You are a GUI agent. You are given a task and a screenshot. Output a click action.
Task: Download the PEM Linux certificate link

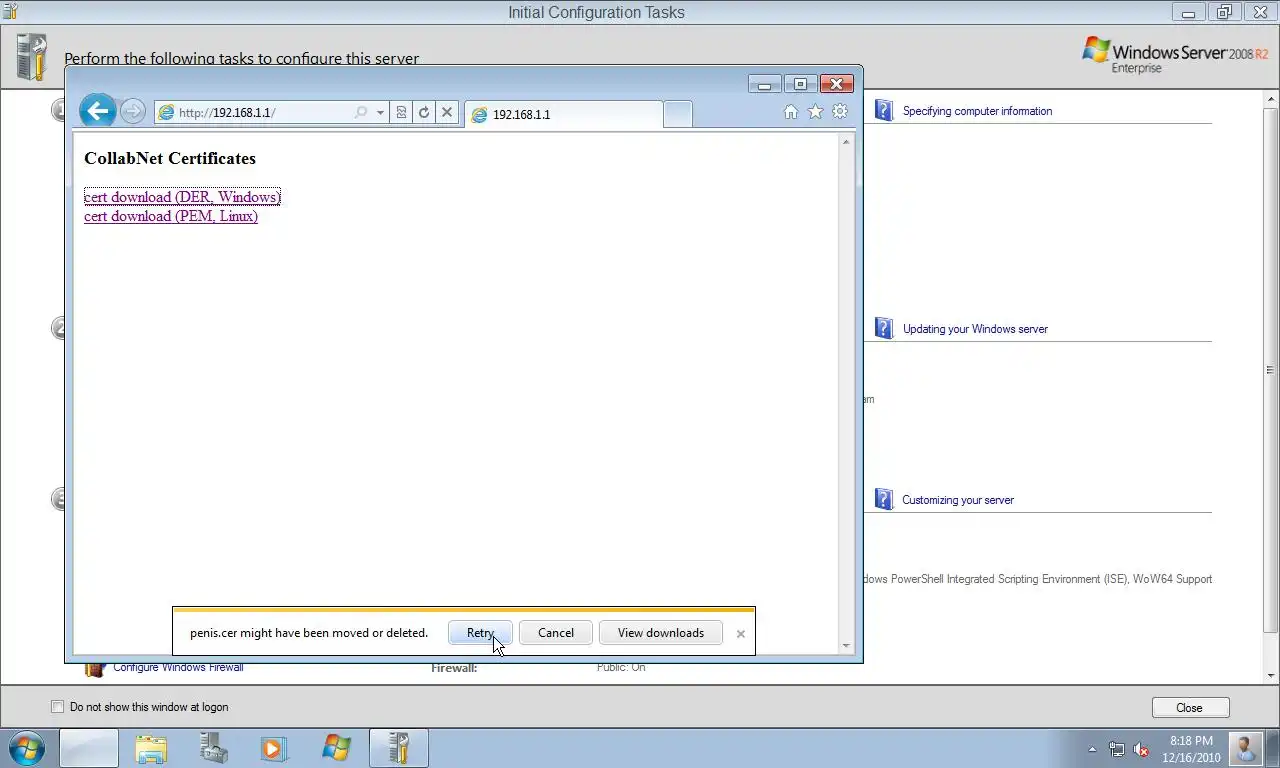[171, 216]
